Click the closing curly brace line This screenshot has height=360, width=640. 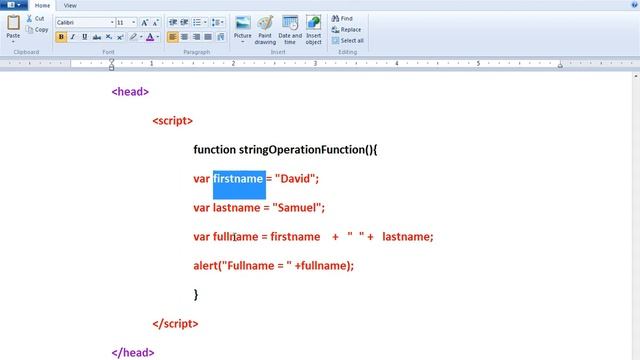pos(196,295)
